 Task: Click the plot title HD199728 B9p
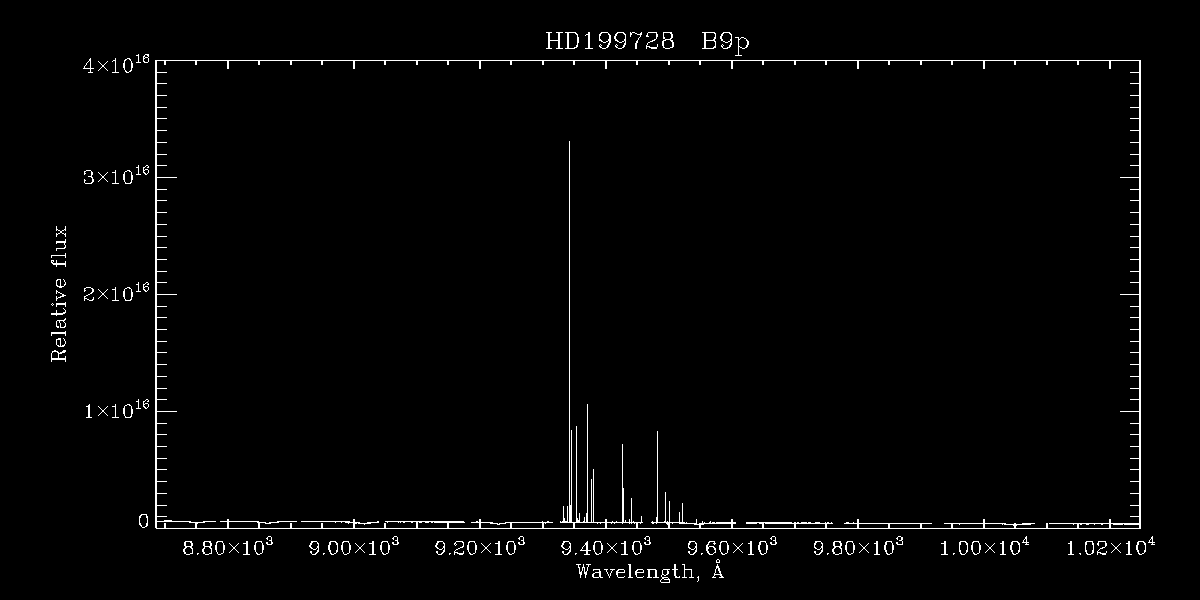646,41
